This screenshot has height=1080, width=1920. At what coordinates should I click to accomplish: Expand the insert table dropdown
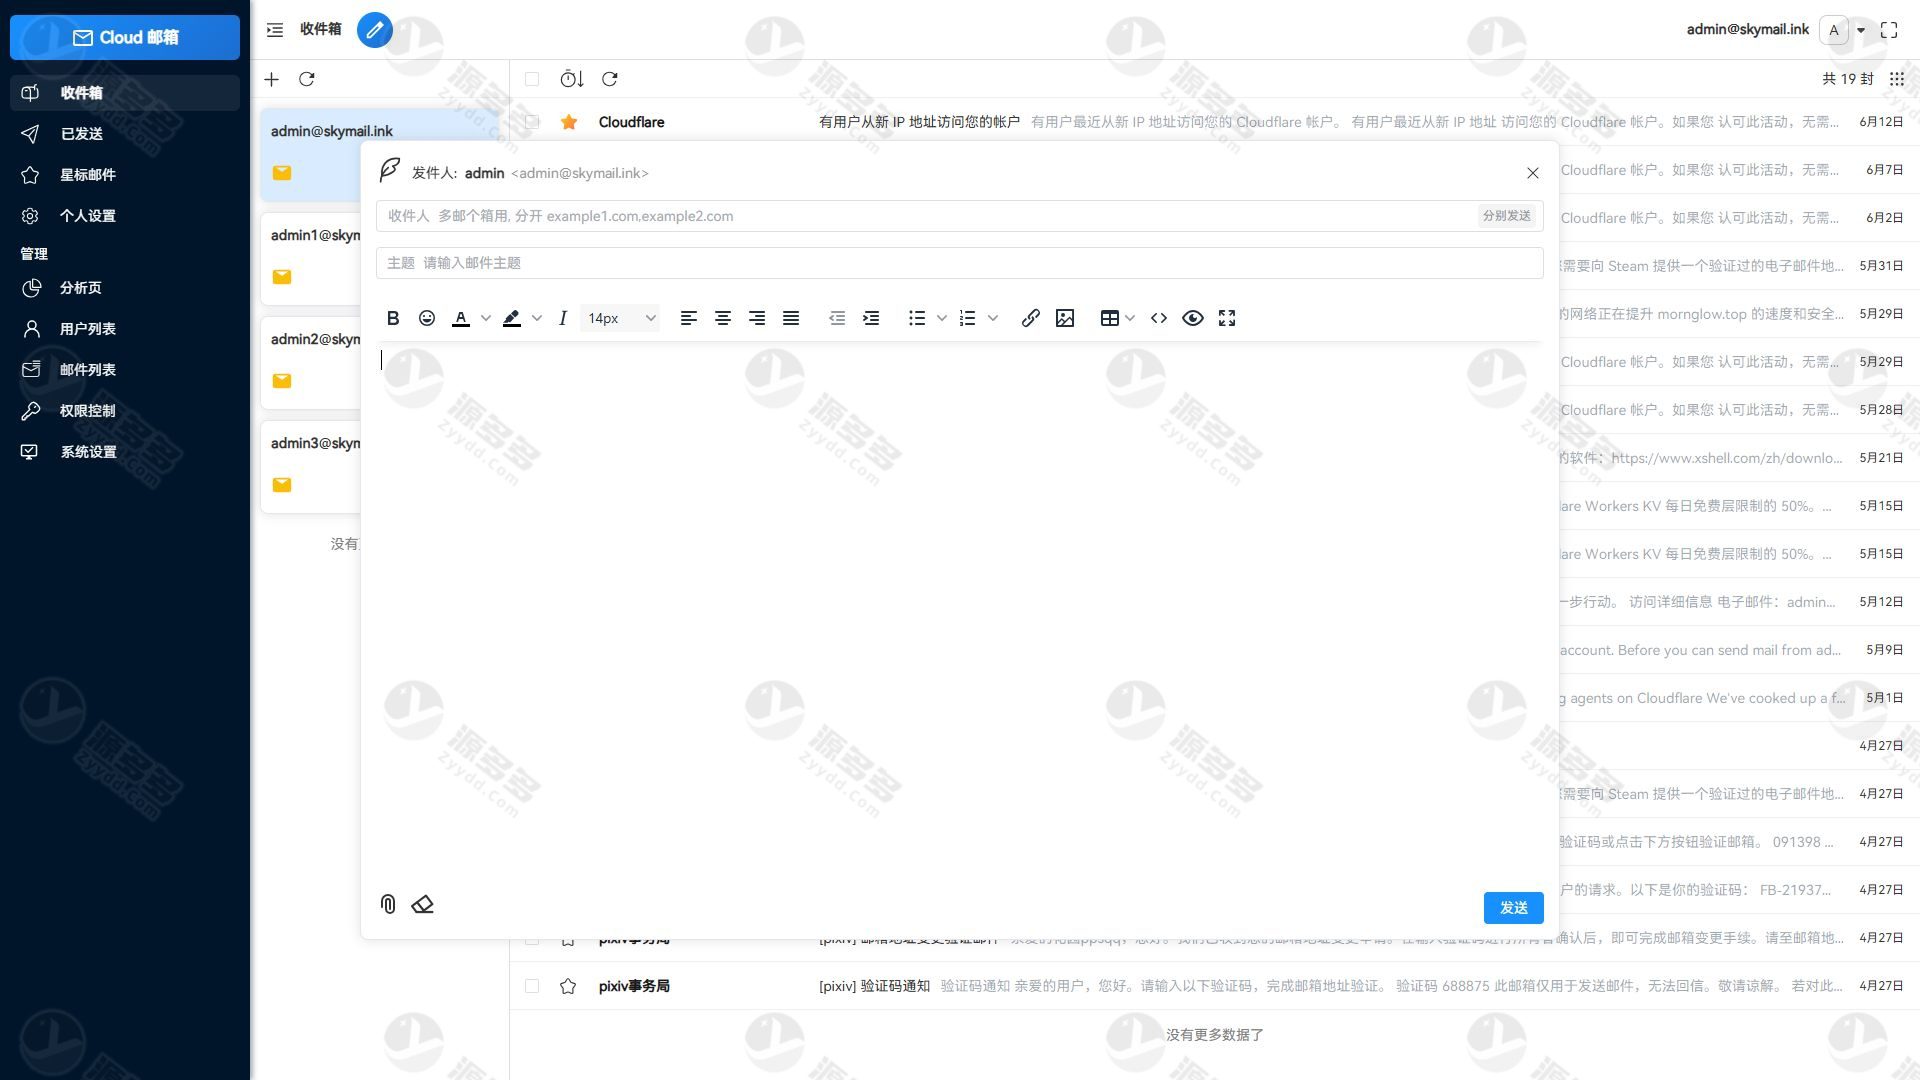(1130, 318)
